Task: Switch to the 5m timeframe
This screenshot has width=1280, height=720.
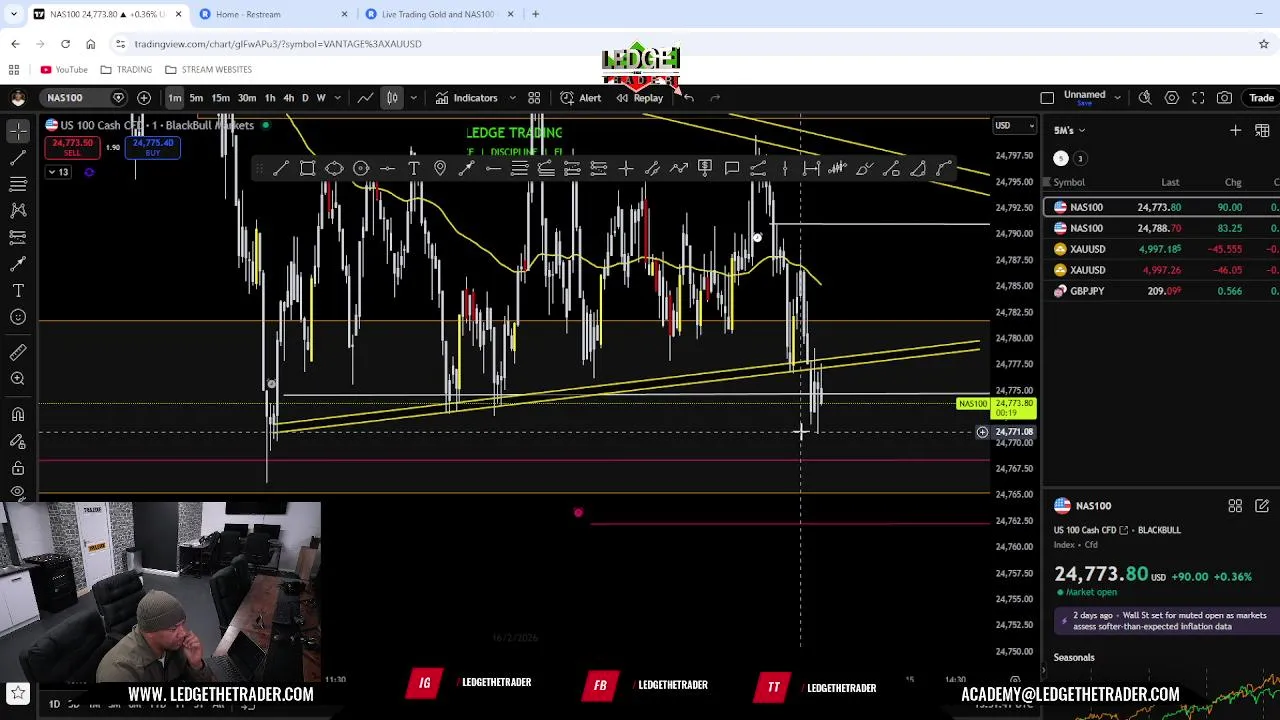Action: pyautogui.click(x=196, y=98)
